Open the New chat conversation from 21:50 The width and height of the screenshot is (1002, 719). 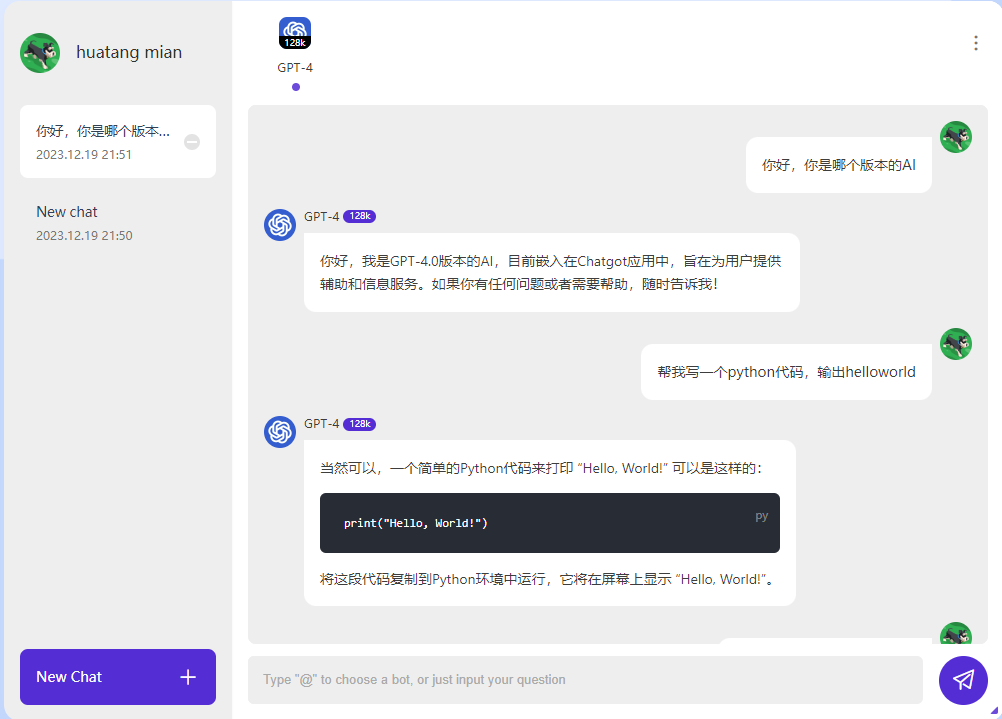click(118, 223)
